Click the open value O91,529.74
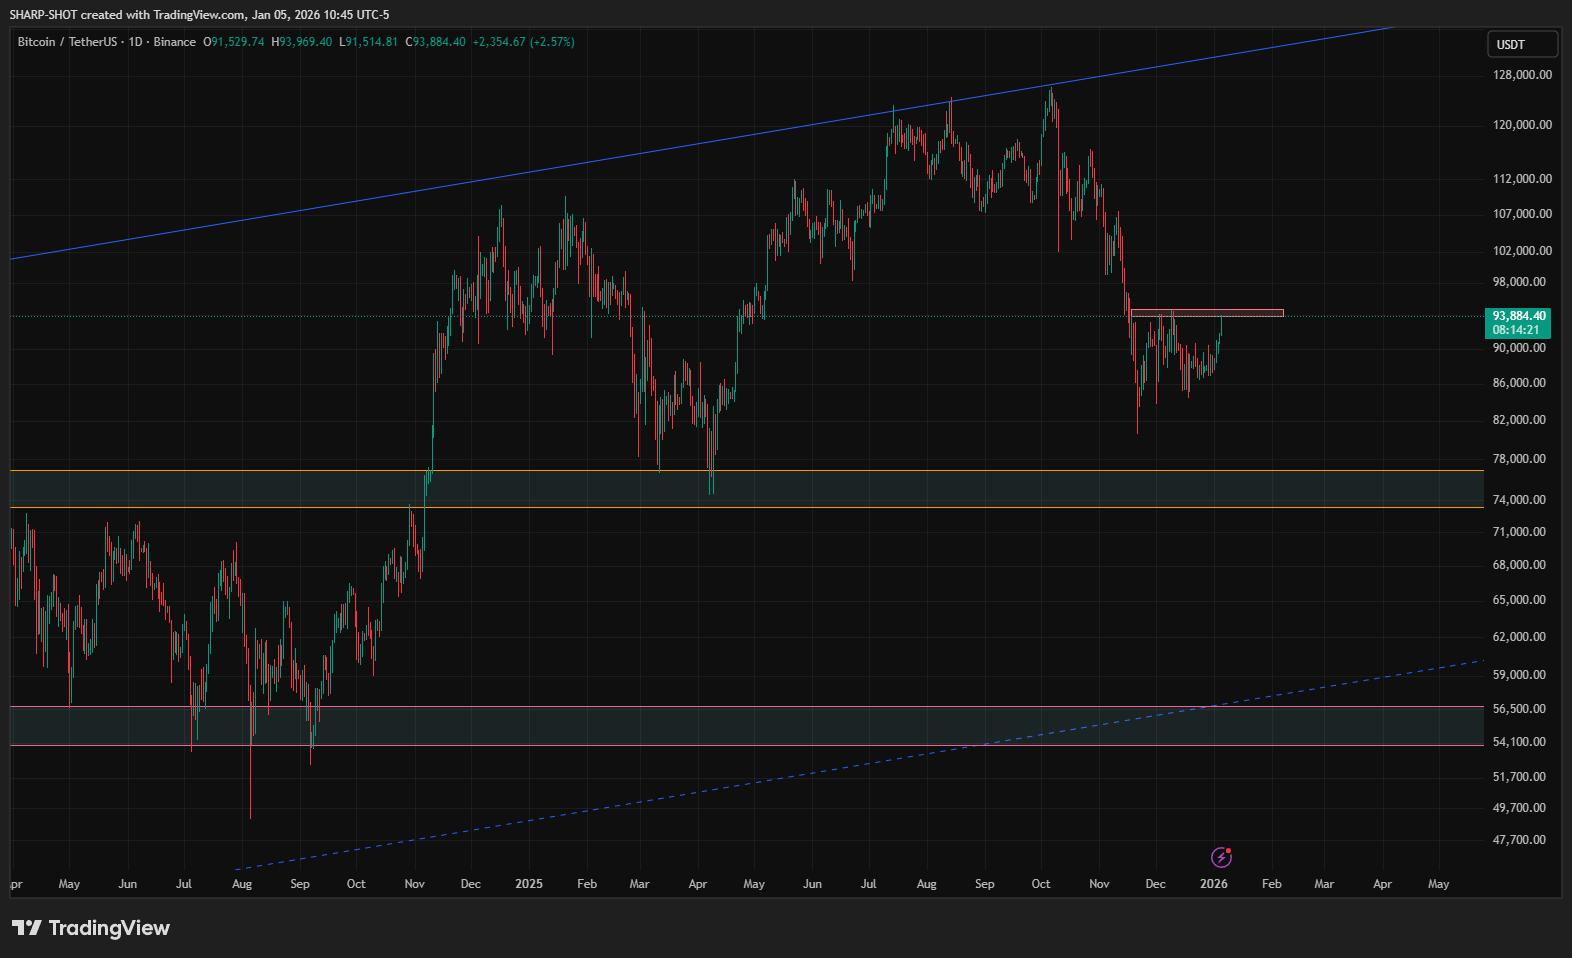The image size is (1572, 958). pos(234,42)
